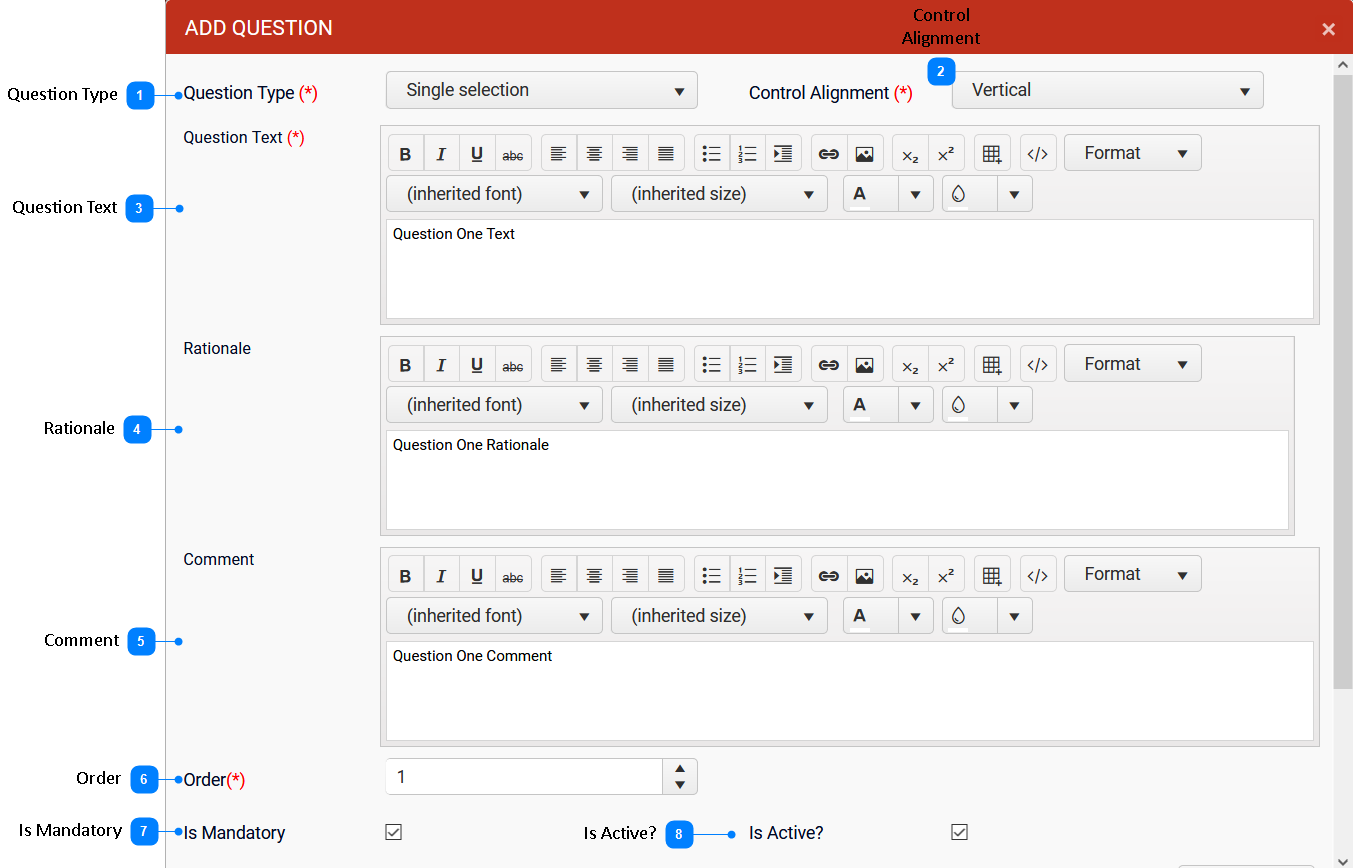The width and height of the screenshot is (1353, 868).
Task: Uncheck the Is Mandatory checkbox
Action: pos(394,832)
